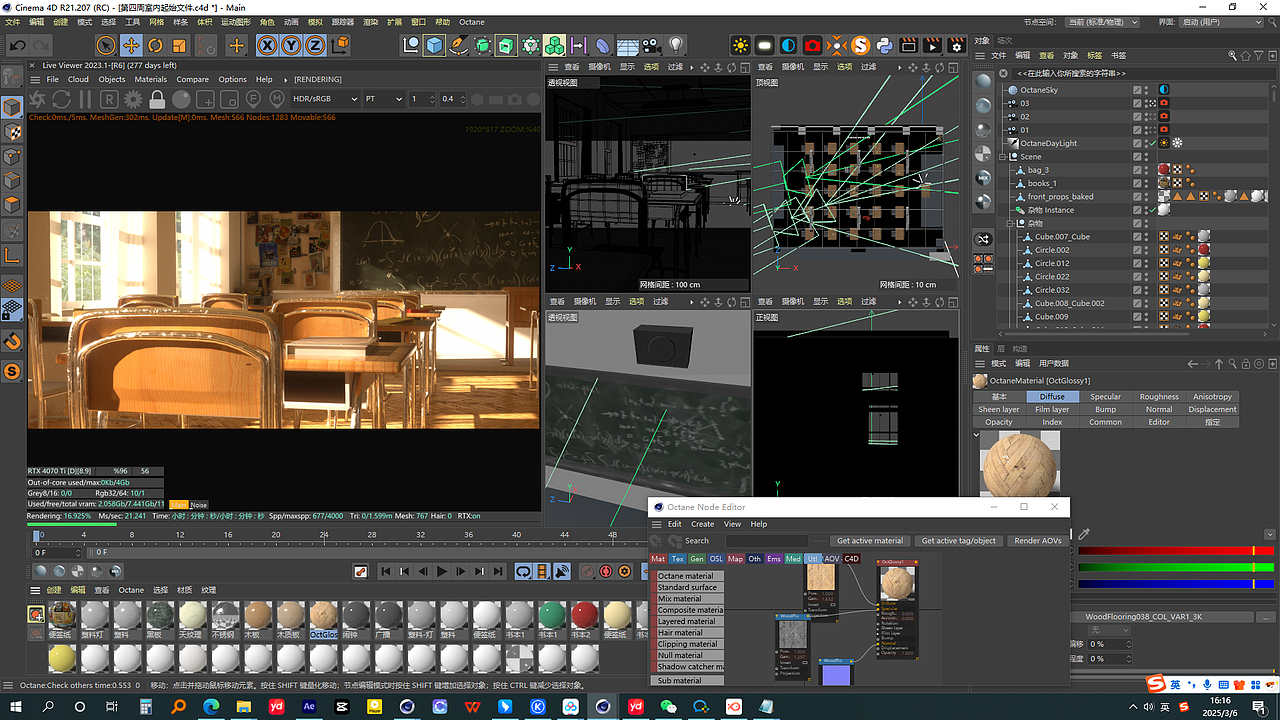
Task: Add a cube primitive object
Action: click(434, 45)
